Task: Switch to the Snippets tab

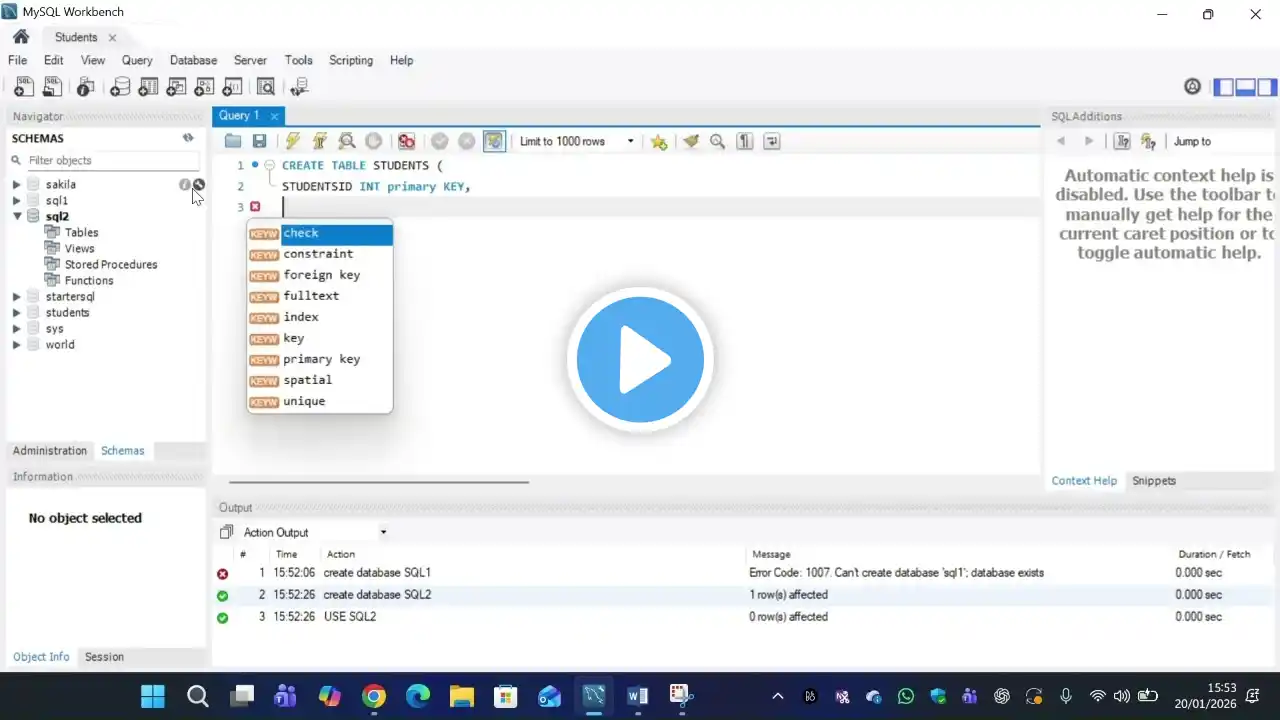Action: (x=1154, y=481)
